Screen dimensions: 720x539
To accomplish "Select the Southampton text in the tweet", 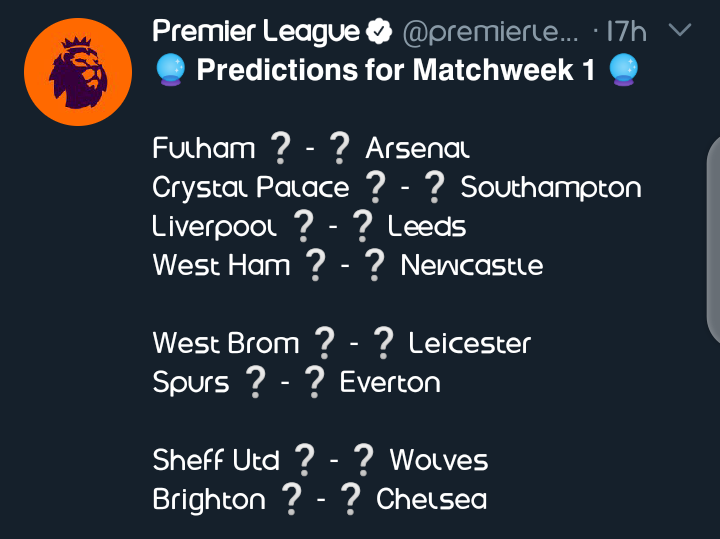I will [x=550, y=188].
